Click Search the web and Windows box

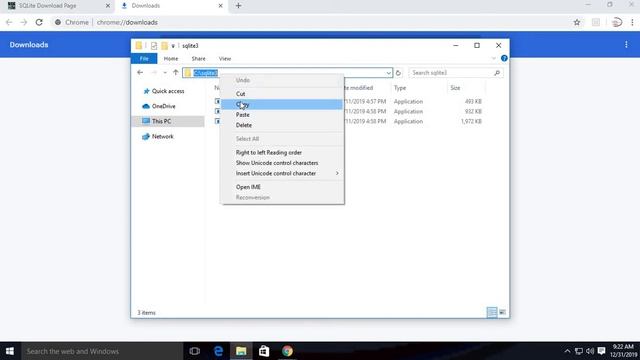[x=102, y=351]
